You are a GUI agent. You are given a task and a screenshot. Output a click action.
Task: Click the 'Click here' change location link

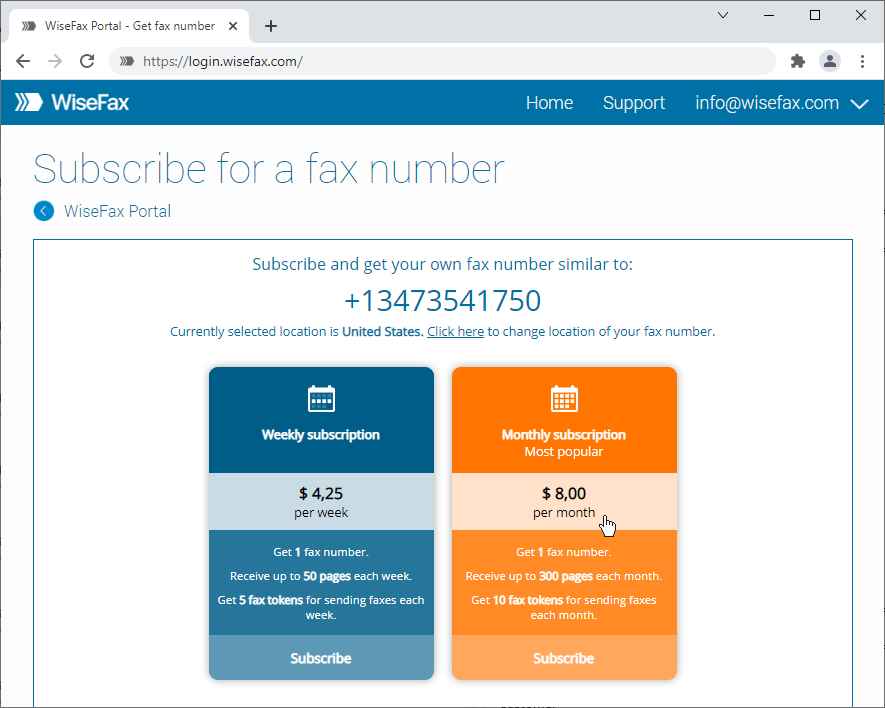455,331
